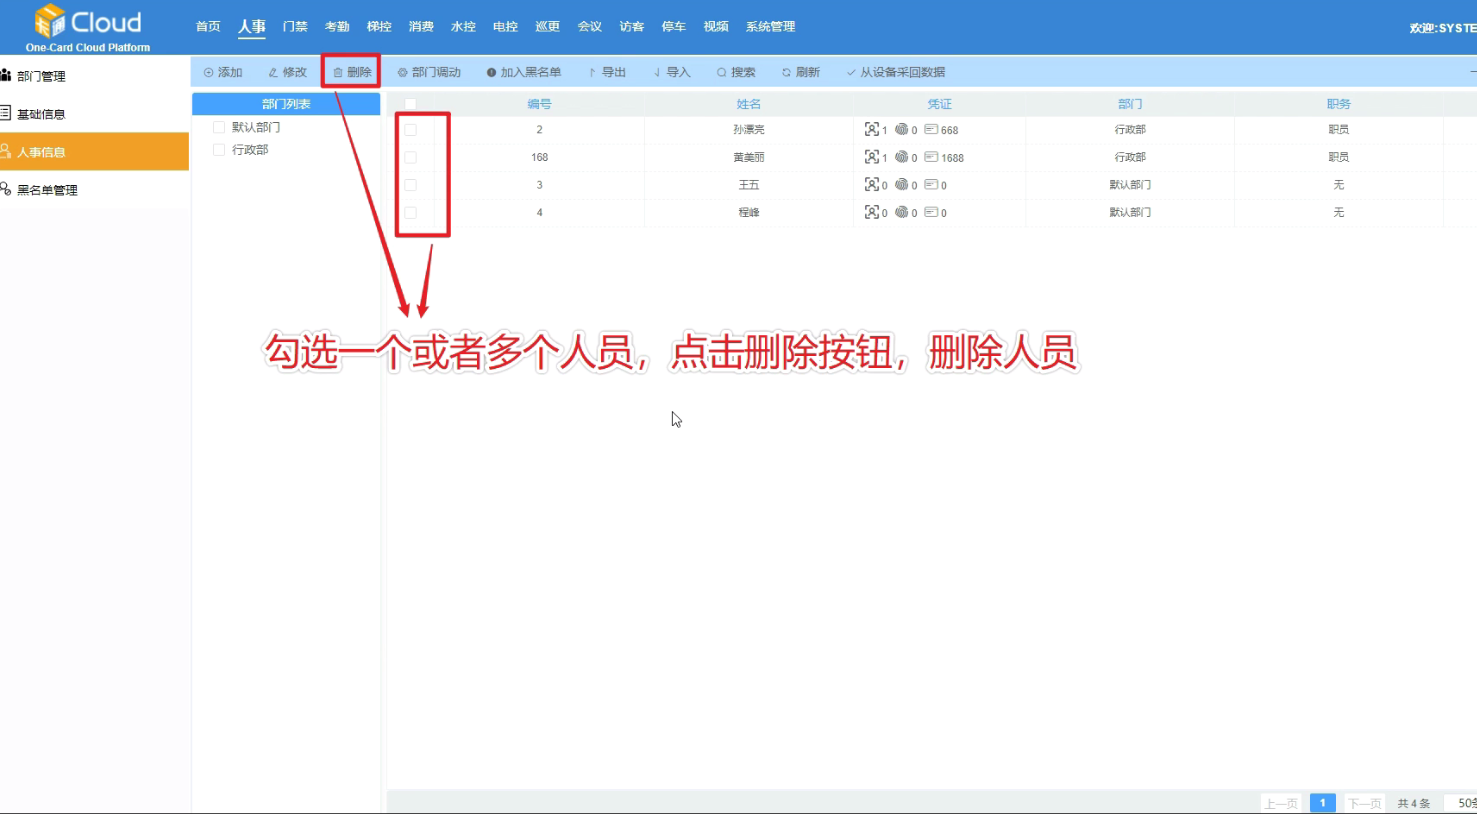Screen dimensions: 1477x814
Task: Click the name cell 程峰
Action: pos(749,212)
